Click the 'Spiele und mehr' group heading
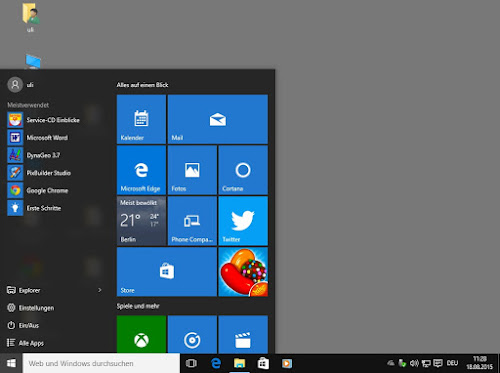The height and width of the screenshot is (373, 500). tap(138, 306)
